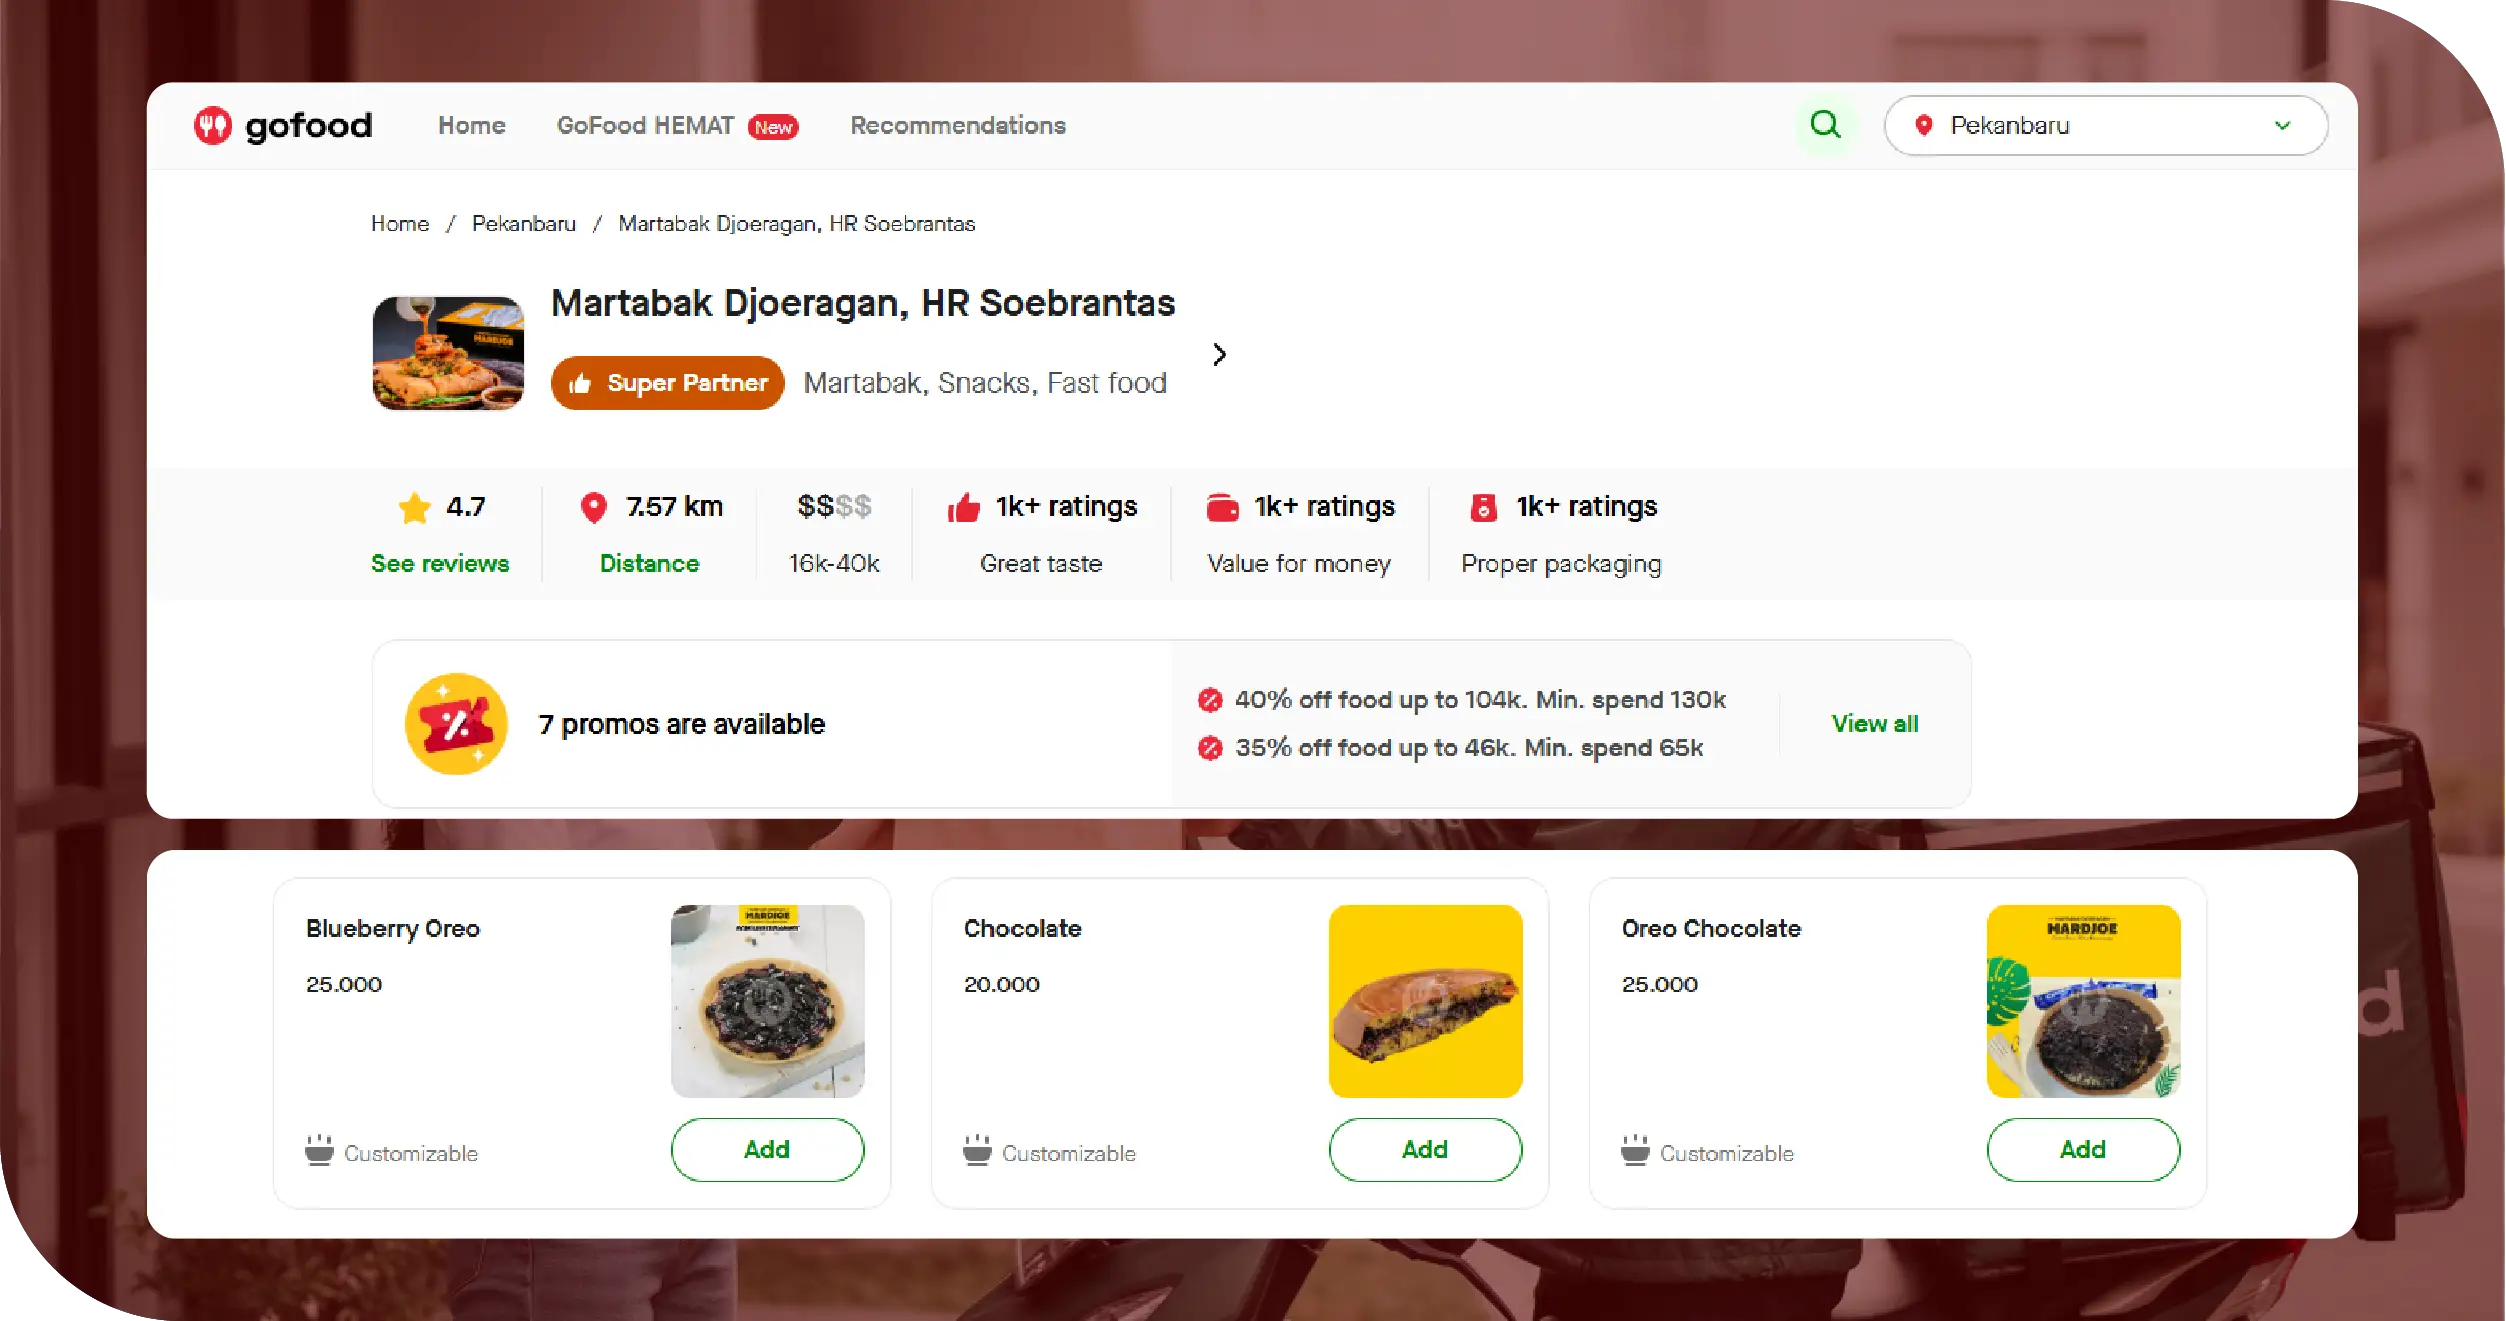Image resolution: width=2506 pixels, height=1321 pixels.
Task: Click the Proper packaging icon
Action: point(1483,508)
